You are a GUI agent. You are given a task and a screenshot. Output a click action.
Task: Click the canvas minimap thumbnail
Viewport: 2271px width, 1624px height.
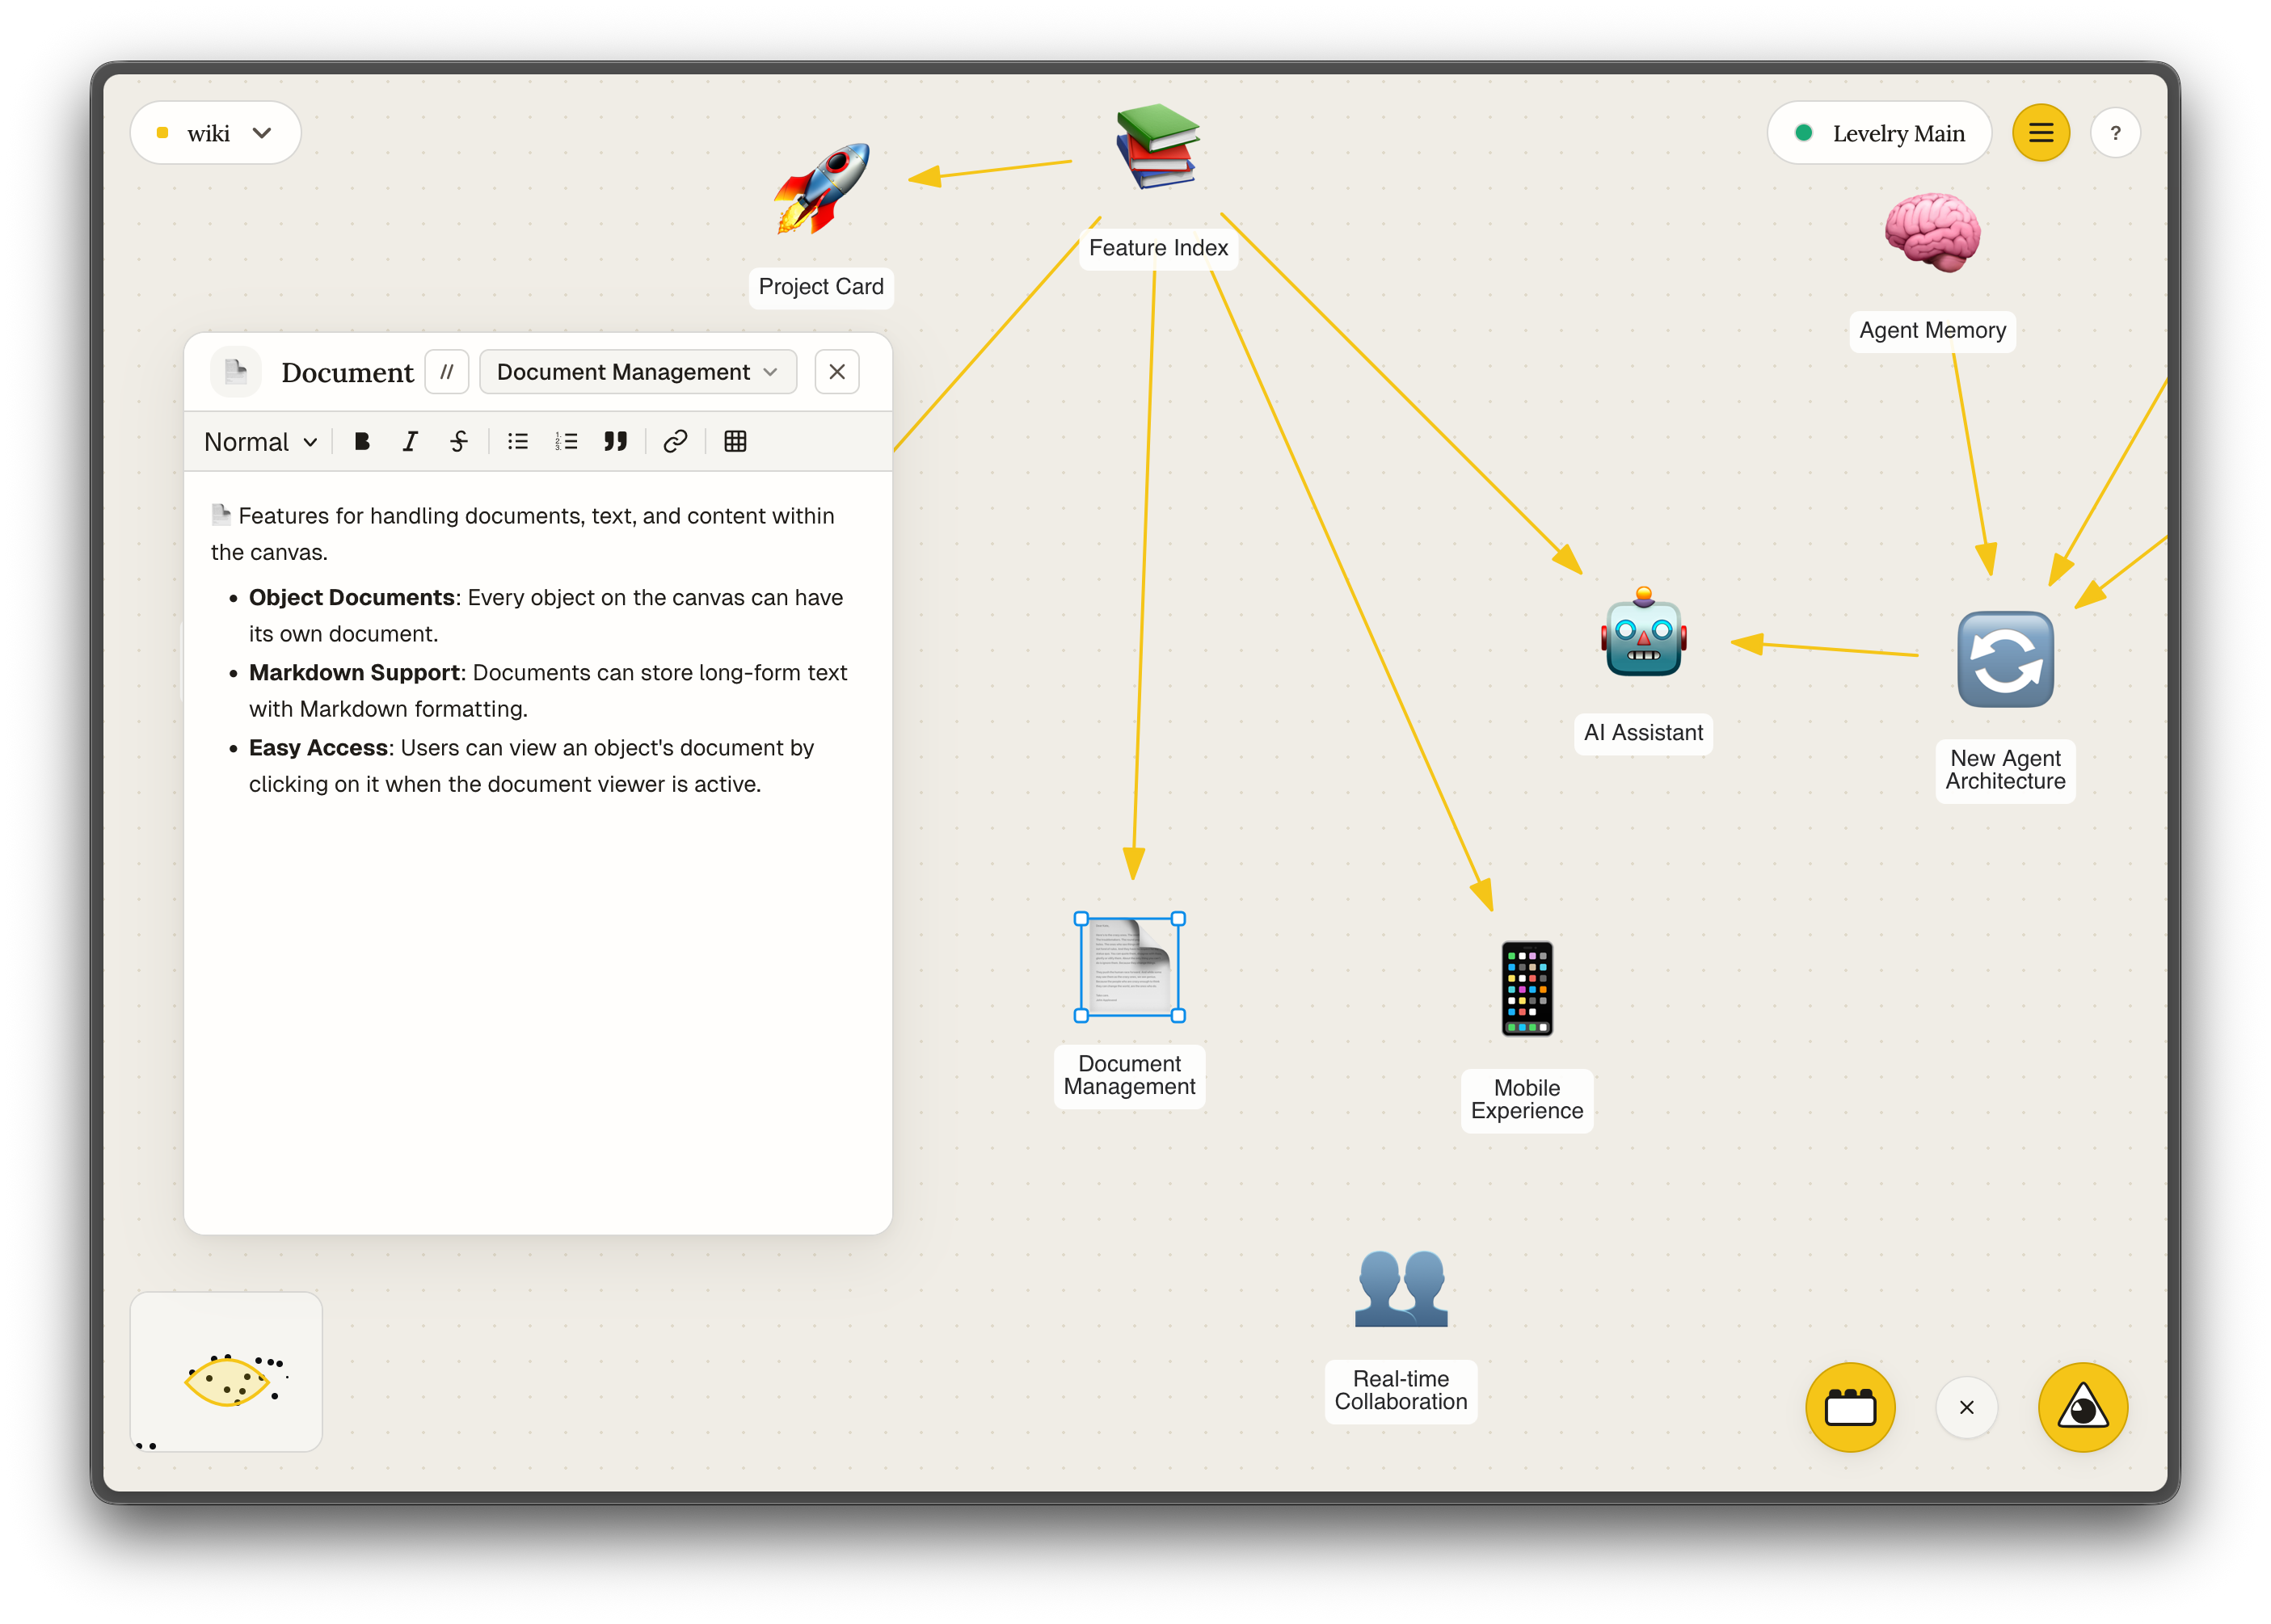227,1372
